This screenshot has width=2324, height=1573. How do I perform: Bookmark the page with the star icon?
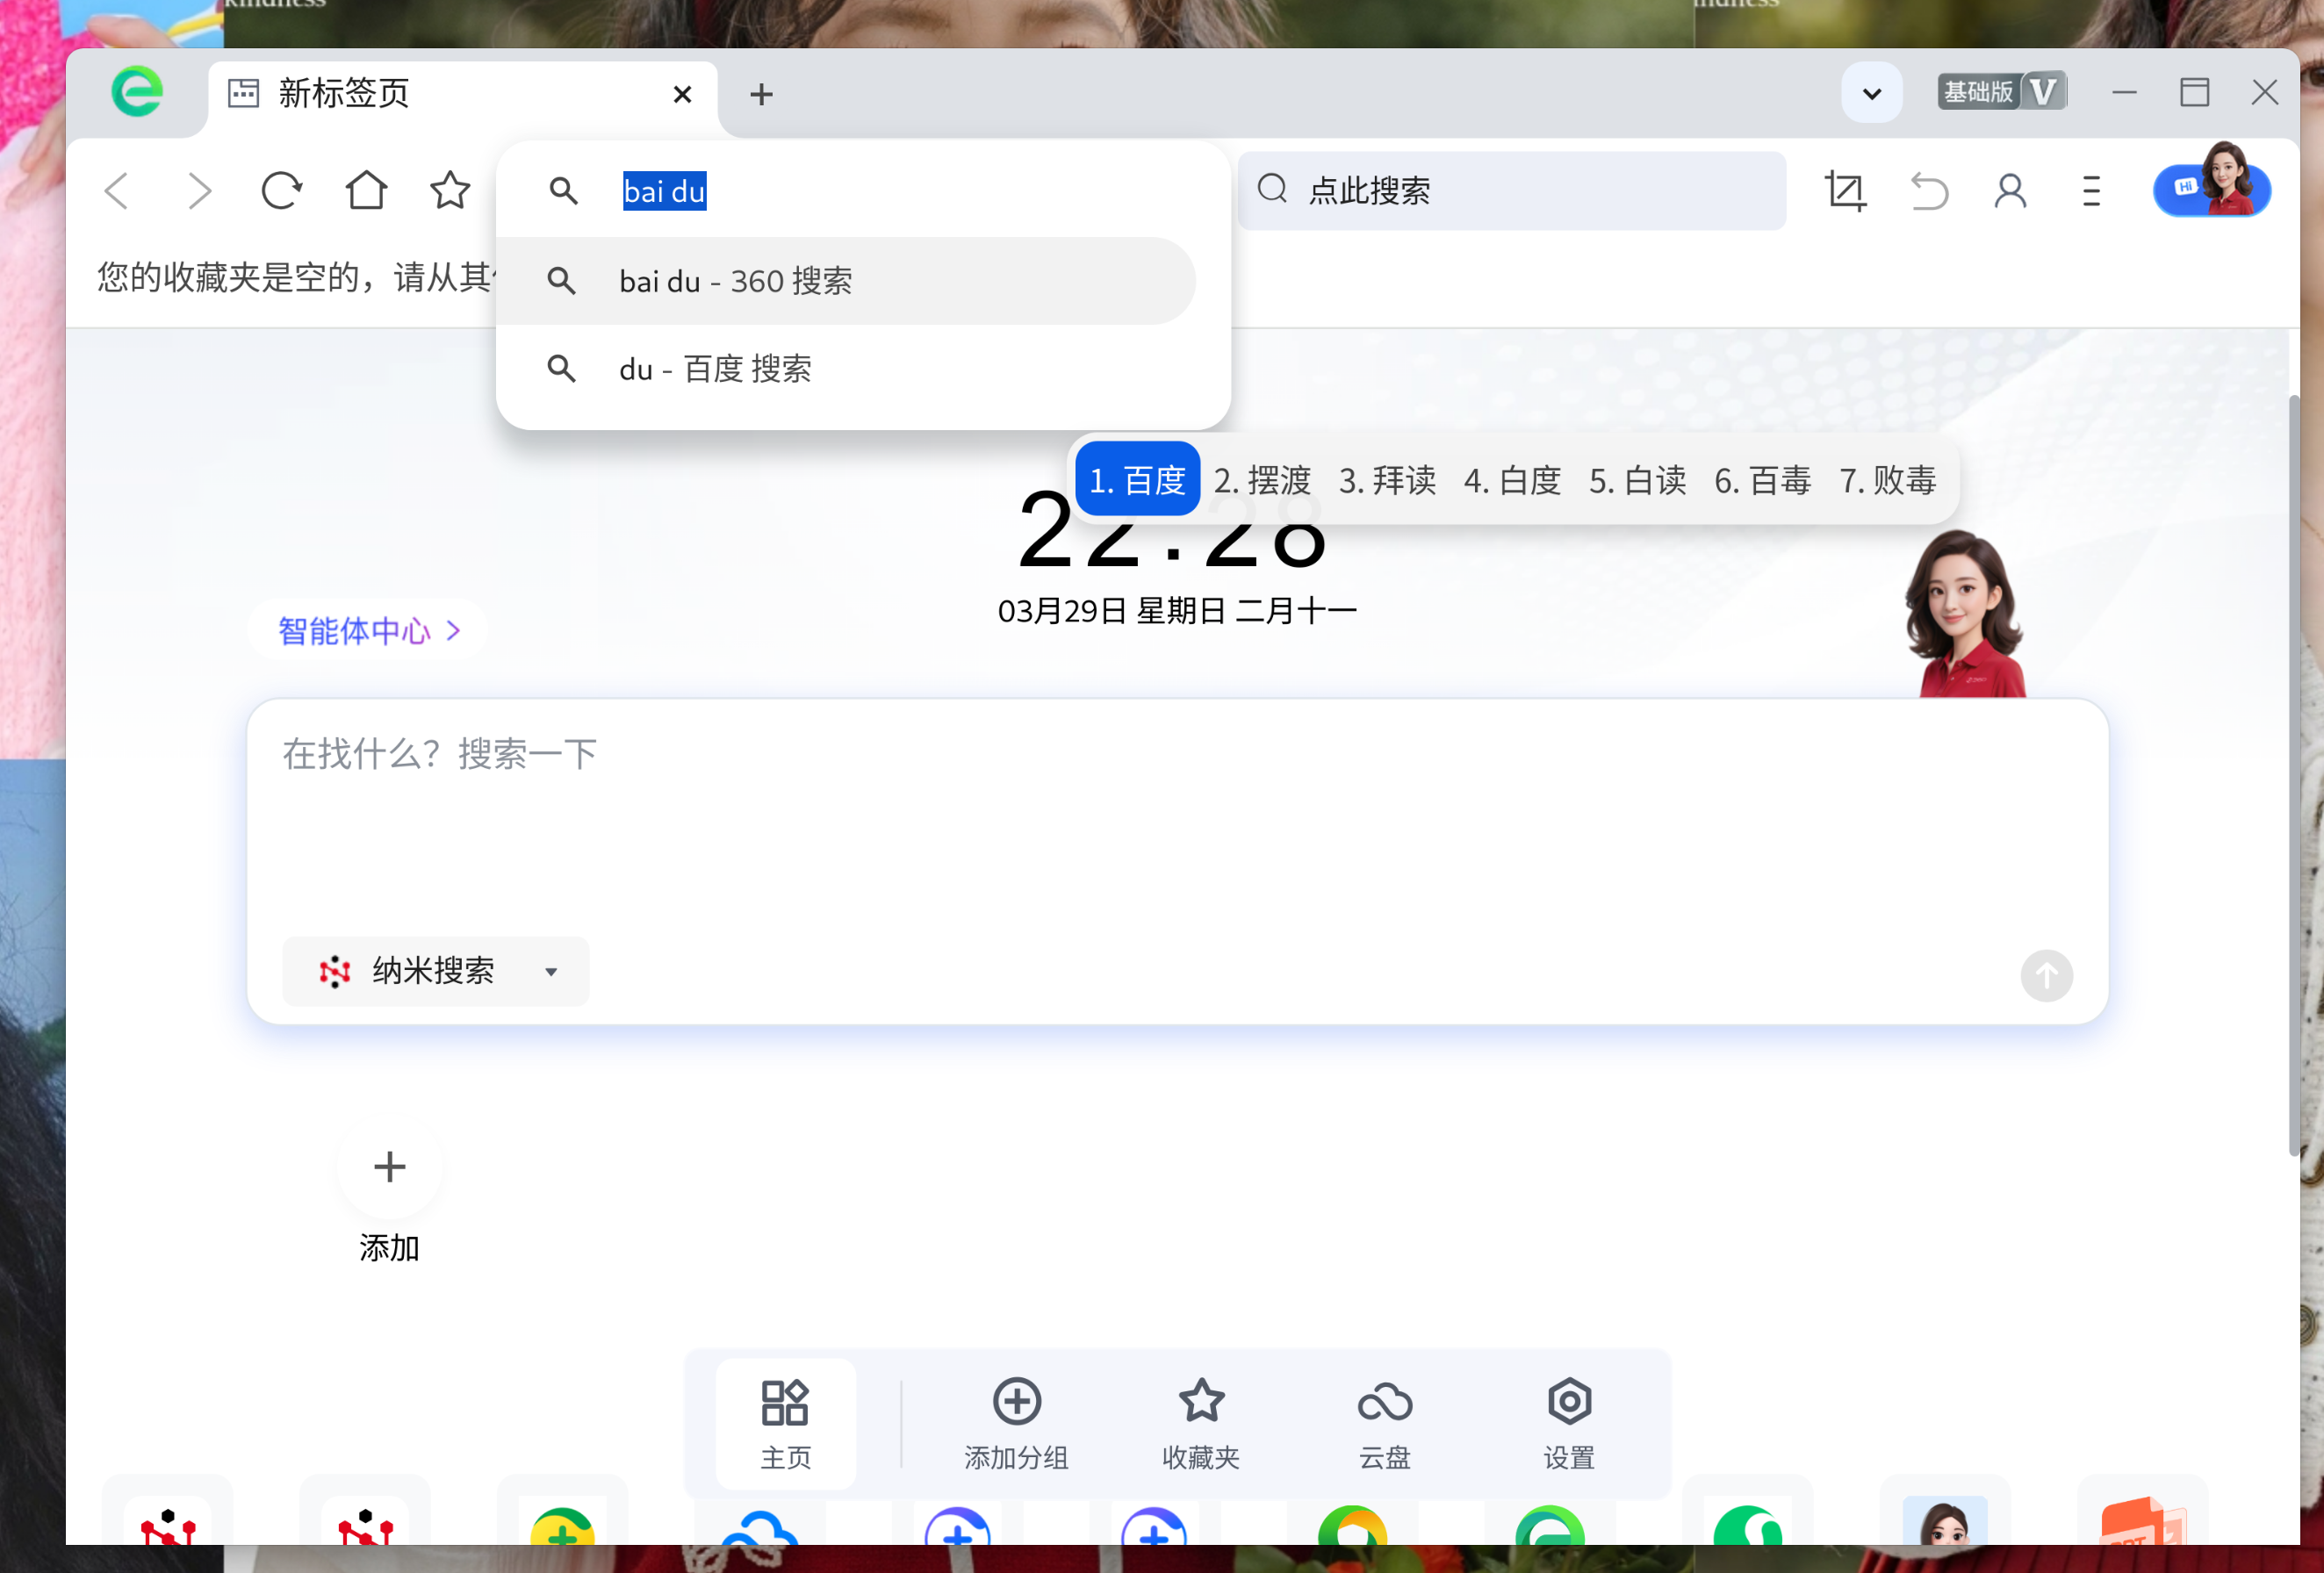coord(449,190)
